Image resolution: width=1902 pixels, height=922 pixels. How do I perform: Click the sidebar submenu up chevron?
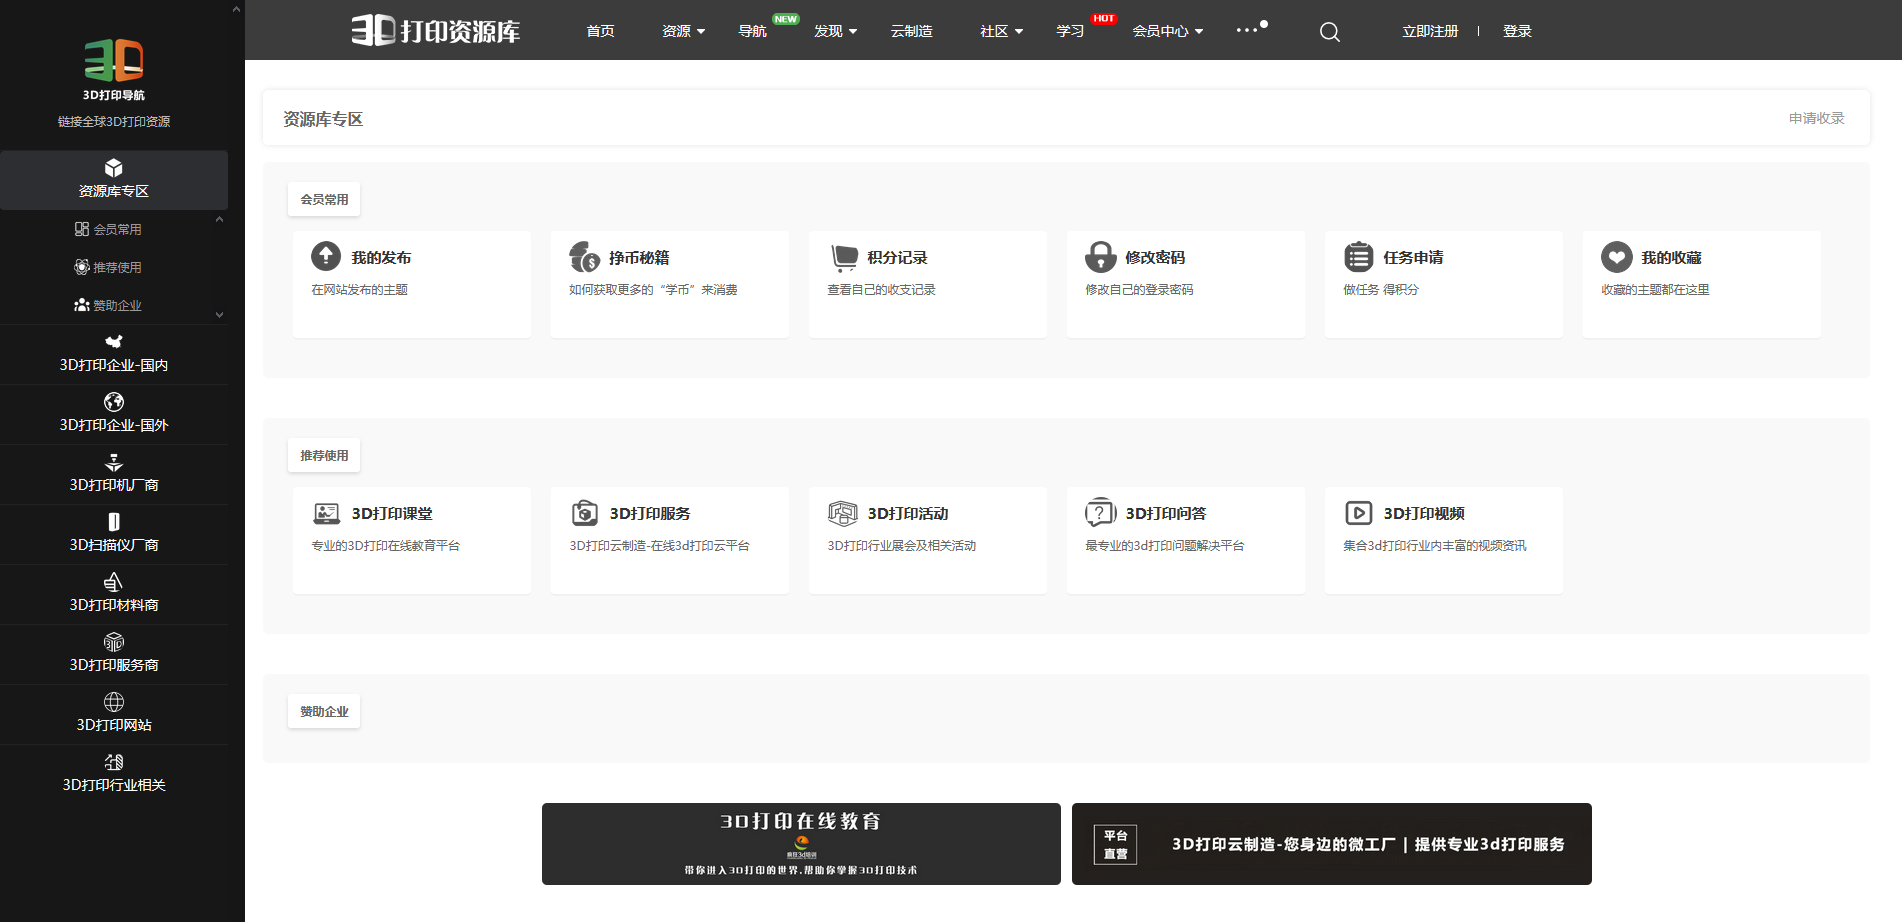tap(220, 219)
